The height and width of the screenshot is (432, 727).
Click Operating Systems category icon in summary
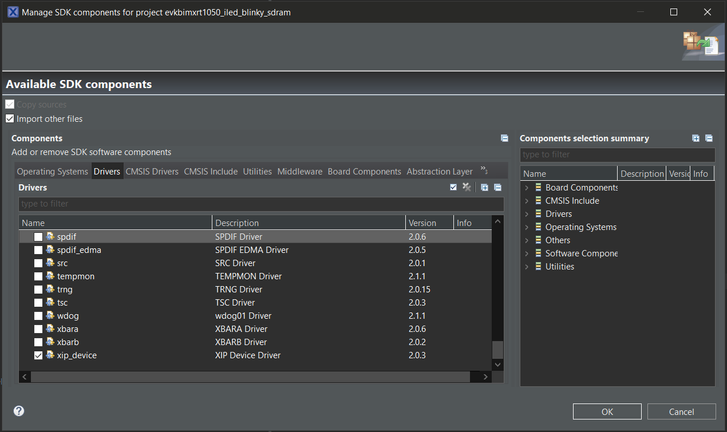pyautogui.click(x=538, y=227)
